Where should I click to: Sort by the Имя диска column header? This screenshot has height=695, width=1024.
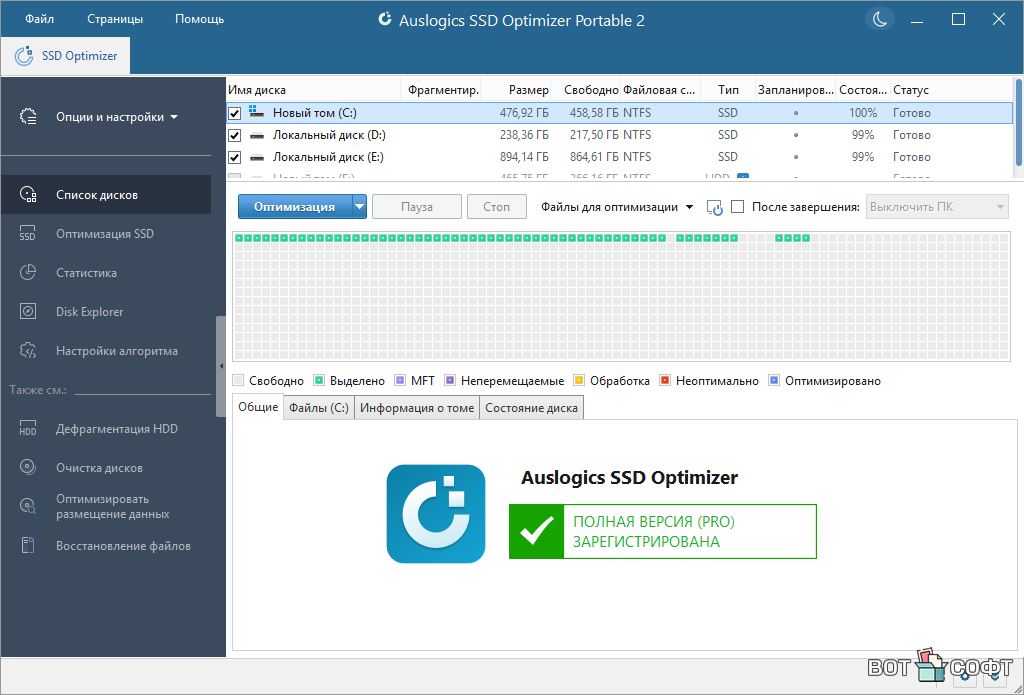(x=313, y=90)
